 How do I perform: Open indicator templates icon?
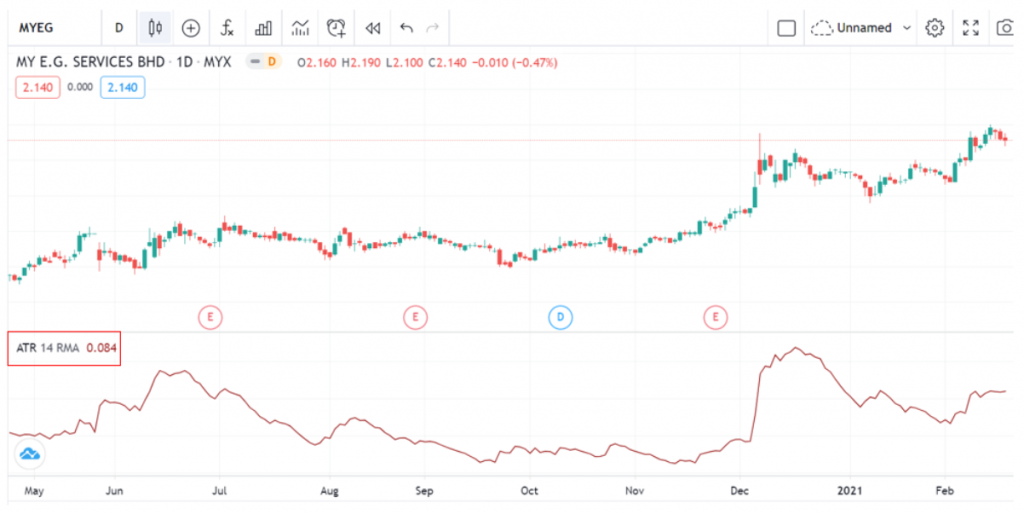[x=299, y=28]
